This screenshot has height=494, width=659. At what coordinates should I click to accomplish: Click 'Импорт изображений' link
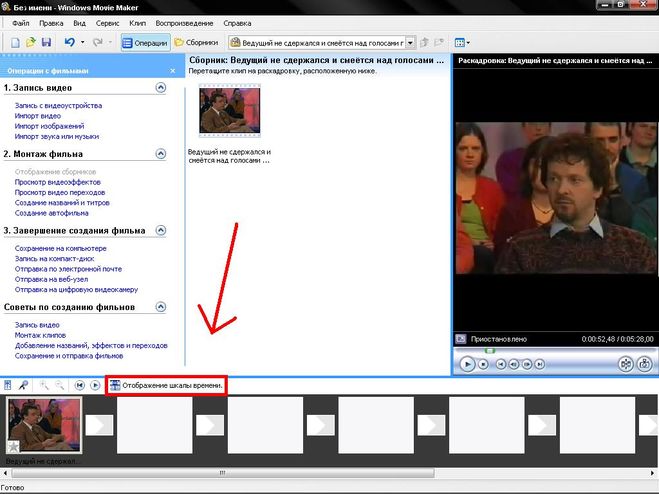(x=50, y=126)
